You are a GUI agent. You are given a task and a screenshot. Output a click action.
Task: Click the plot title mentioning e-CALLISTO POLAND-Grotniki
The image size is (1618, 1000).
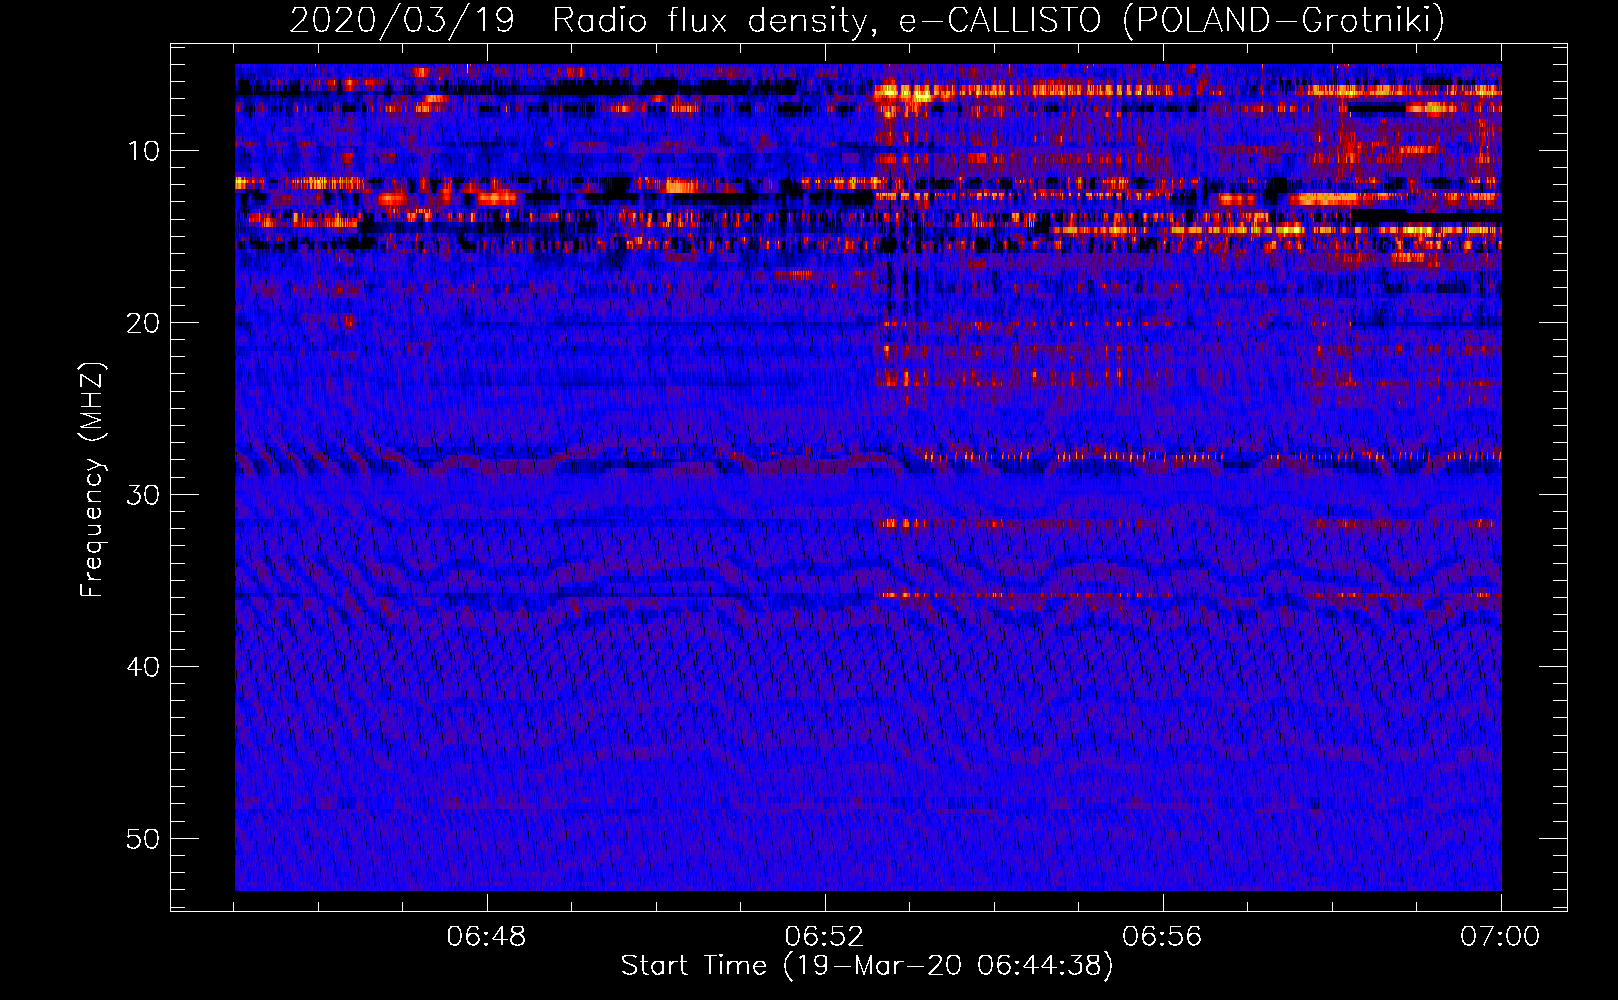click(867, 20)
